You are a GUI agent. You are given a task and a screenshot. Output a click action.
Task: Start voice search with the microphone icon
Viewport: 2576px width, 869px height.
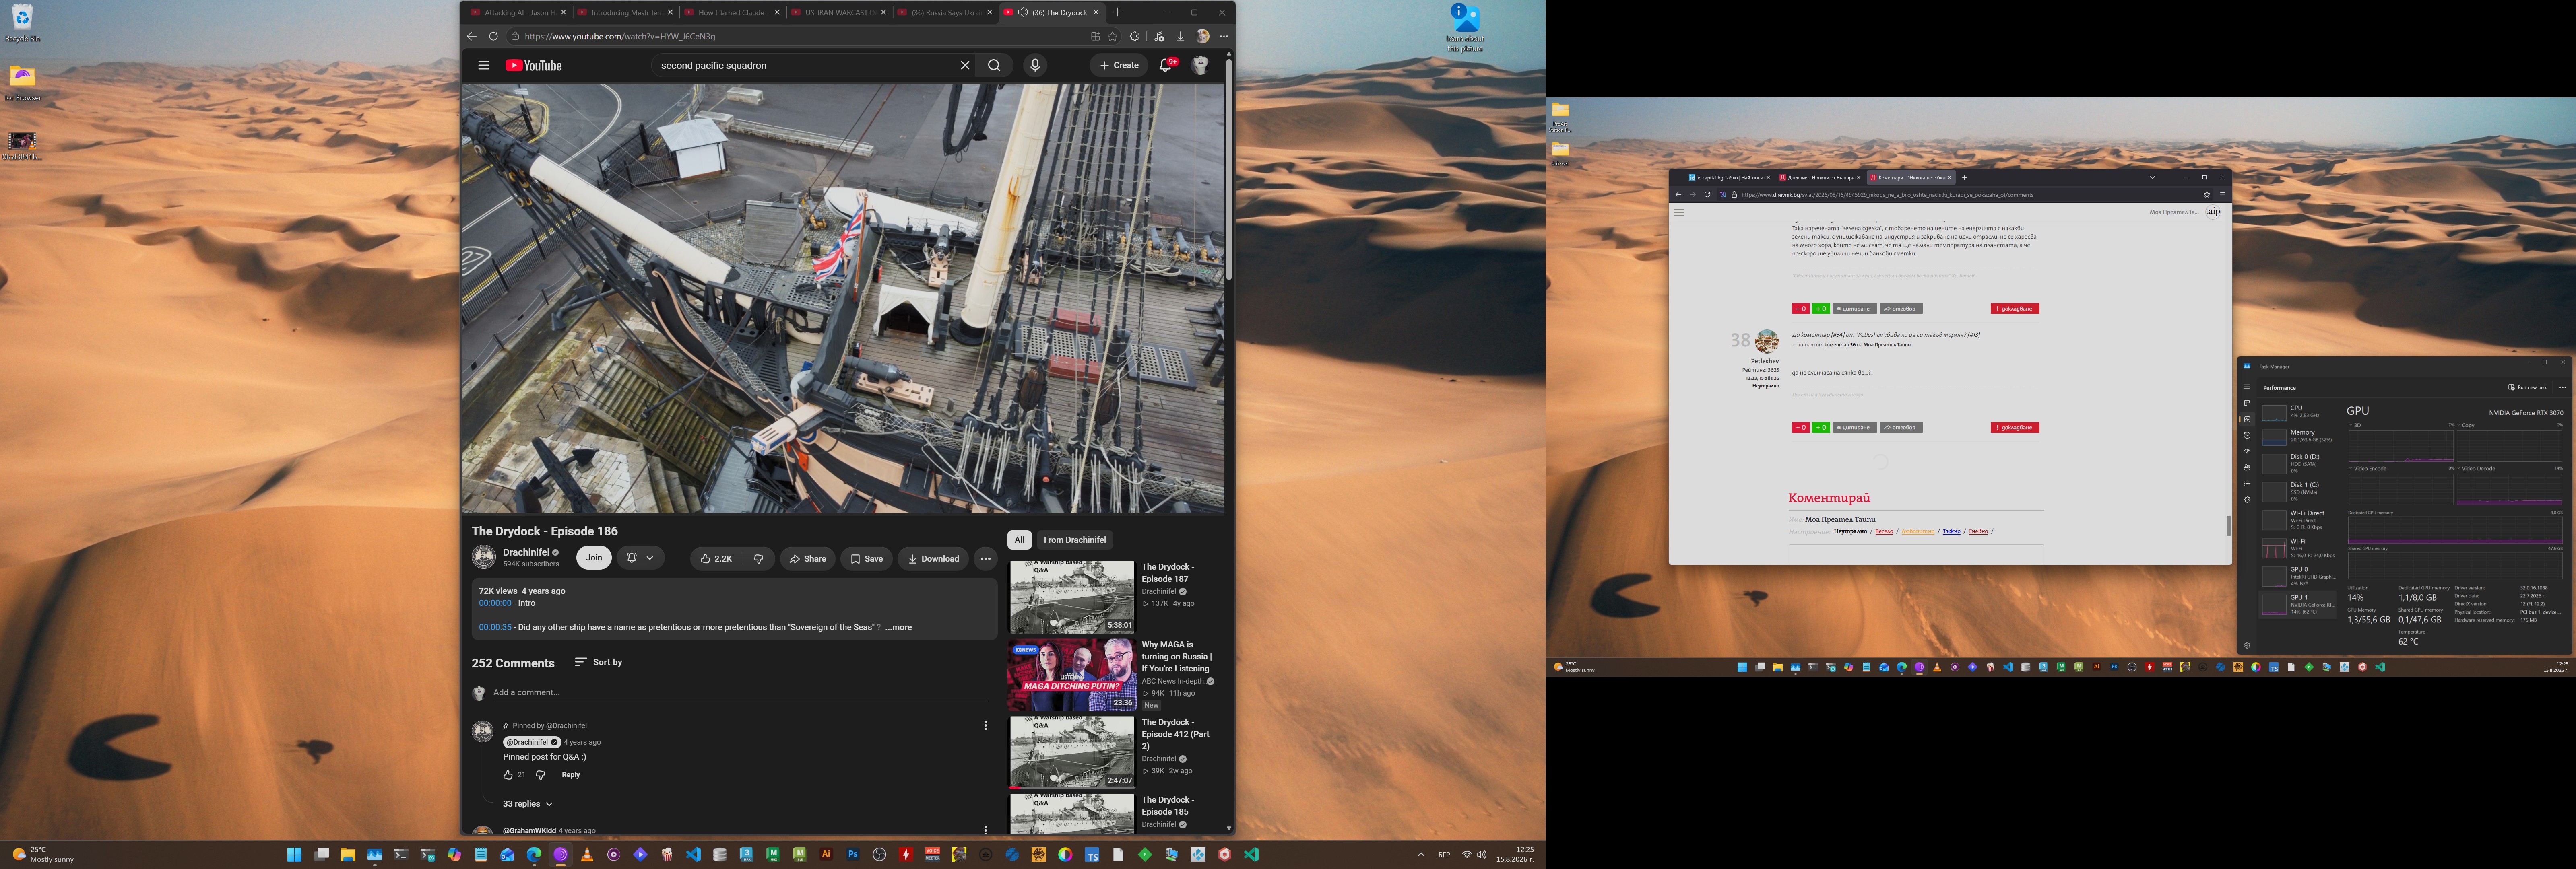coord(1035,65)
